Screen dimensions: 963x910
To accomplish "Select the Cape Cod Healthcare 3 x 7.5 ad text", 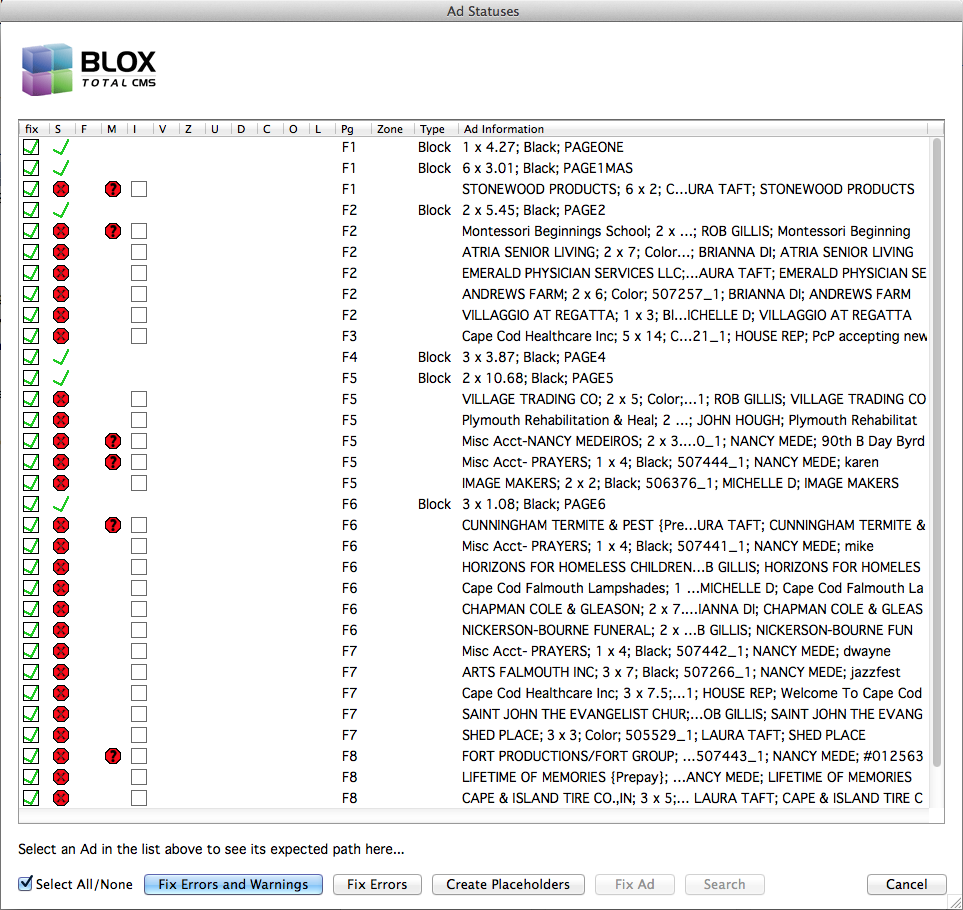I will [x=692, y=693].
